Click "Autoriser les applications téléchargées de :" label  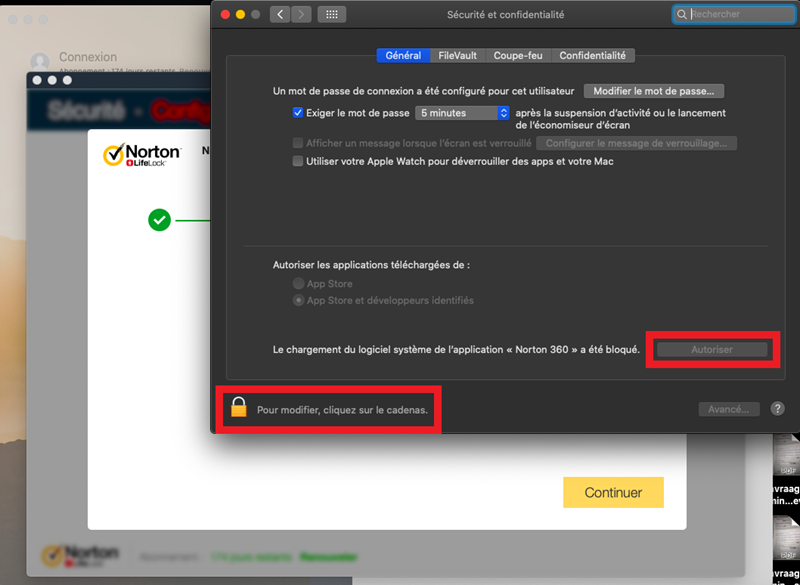(x=371, y=265)
